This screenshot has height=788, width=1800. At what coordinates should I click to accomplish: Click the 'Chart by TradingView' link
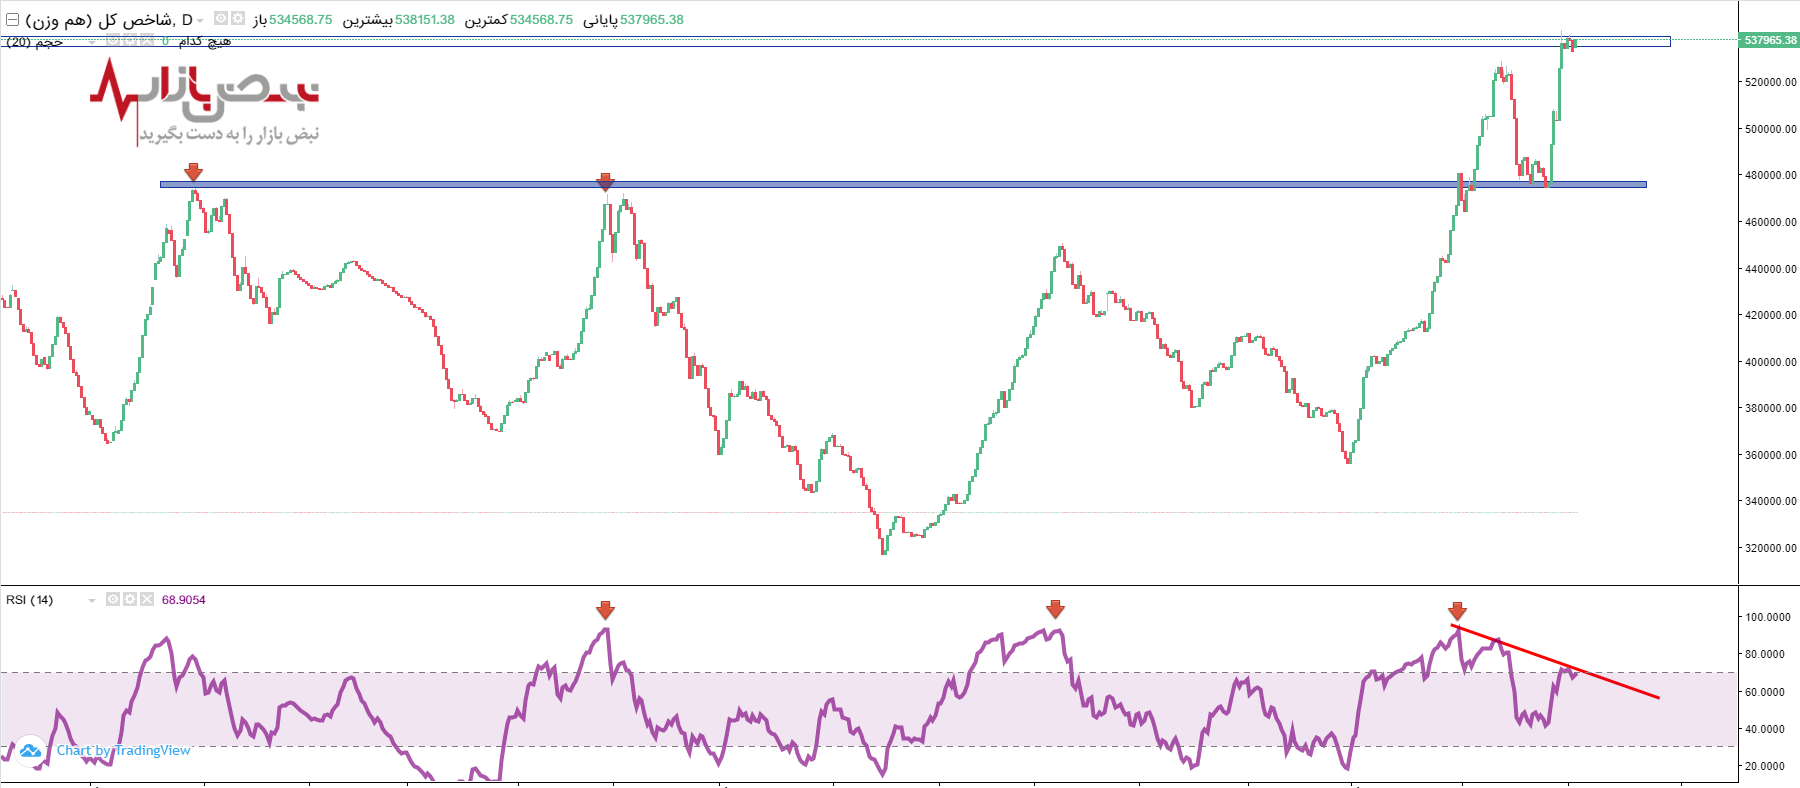pyautogui.click(x=123, y=750)
